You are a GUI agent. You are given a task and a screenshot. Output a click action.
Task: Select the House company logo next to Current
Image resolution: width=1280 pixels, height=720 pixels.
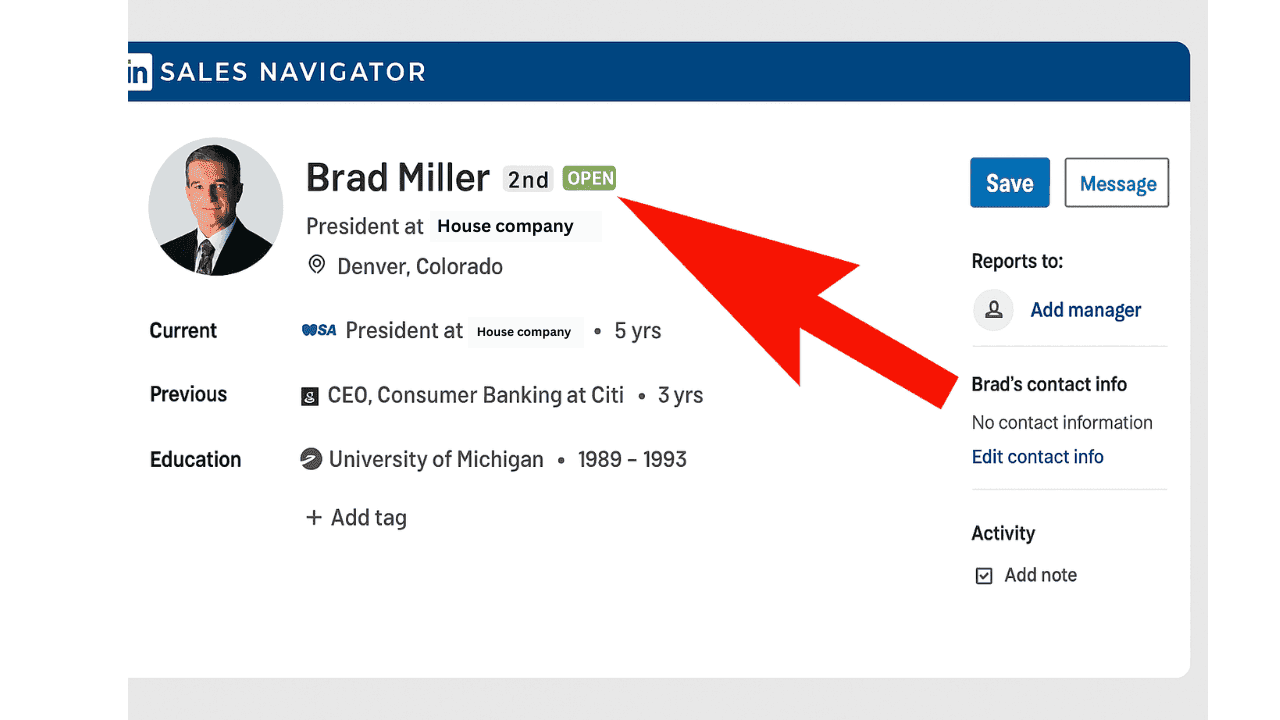point(318,330)
